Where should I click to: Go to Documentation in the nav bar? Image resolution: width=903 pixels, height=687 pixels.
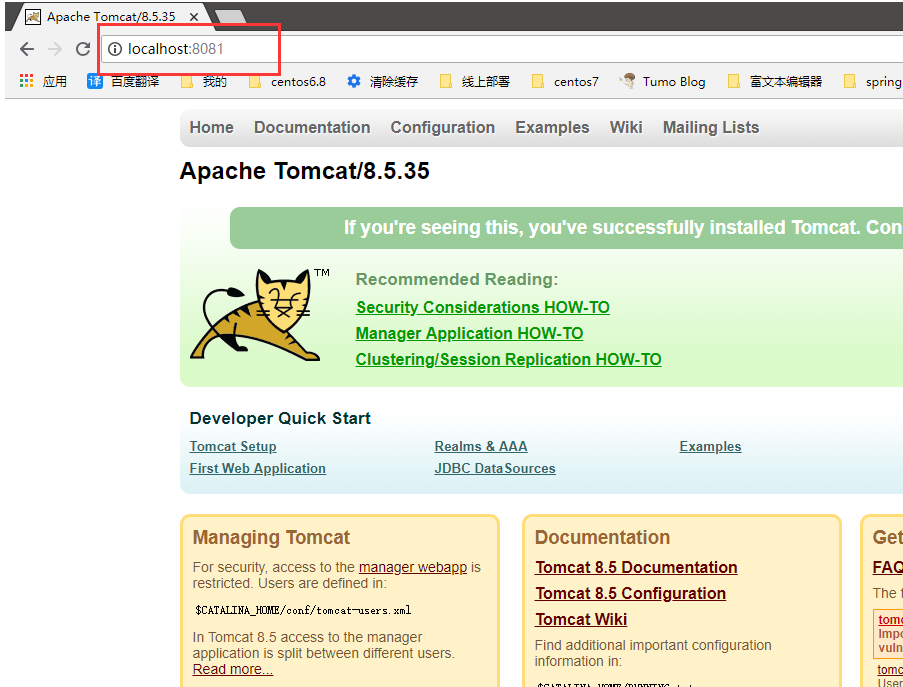point(312,127)
